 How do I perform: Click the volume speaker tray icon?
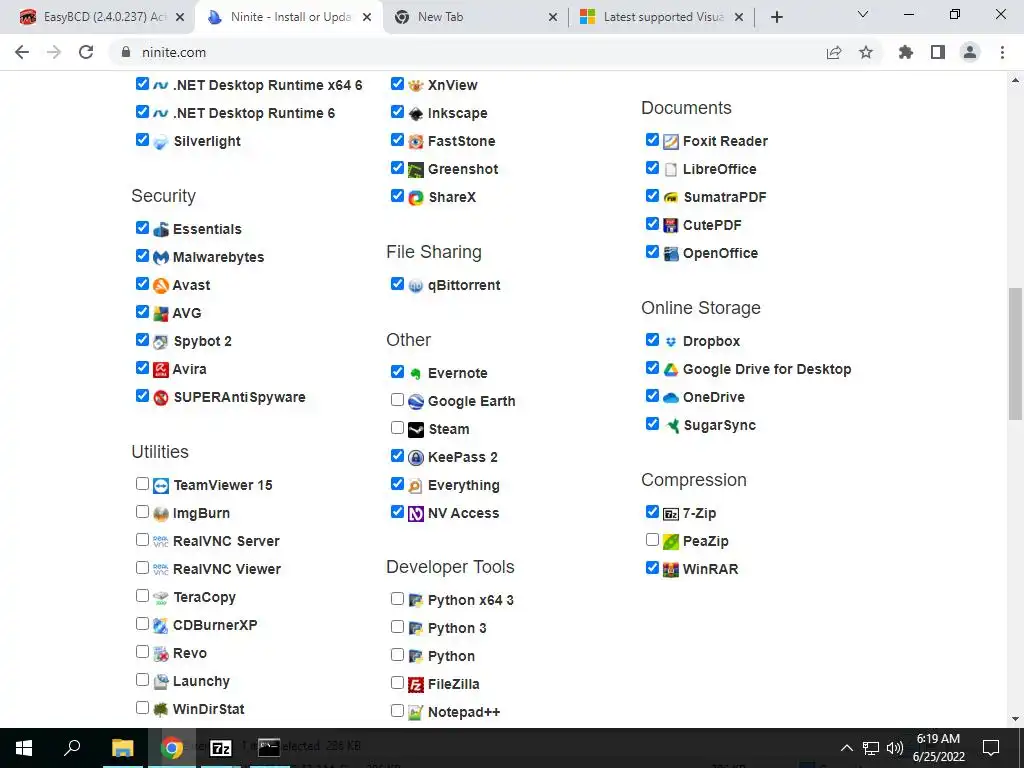pos(895,748)
